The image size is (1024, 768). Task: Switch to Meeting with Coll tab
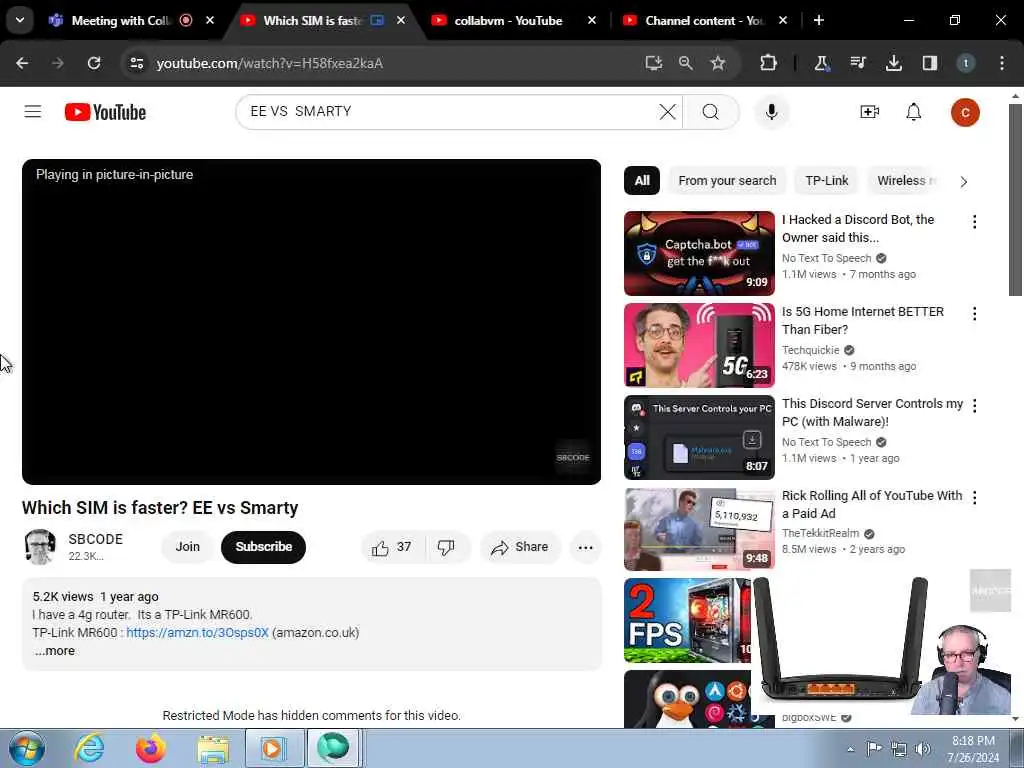click(x=121, y=20)
